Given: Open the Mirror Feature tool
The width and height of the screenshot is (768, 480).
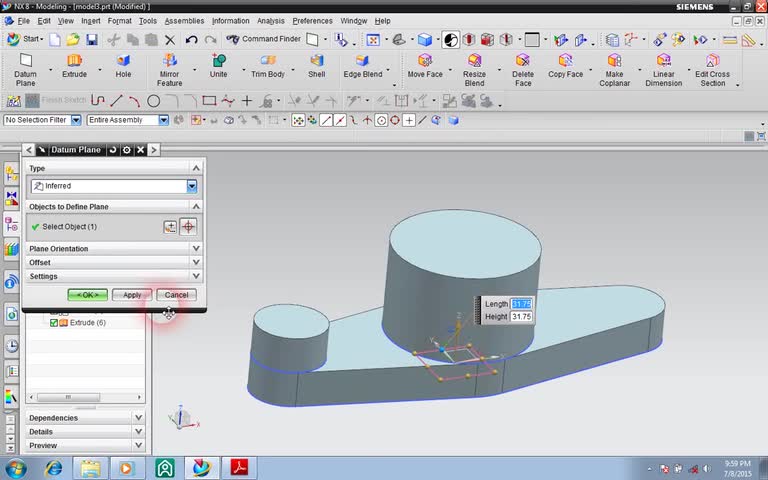Looking at the screenshot, I should (x=170, y=62).
